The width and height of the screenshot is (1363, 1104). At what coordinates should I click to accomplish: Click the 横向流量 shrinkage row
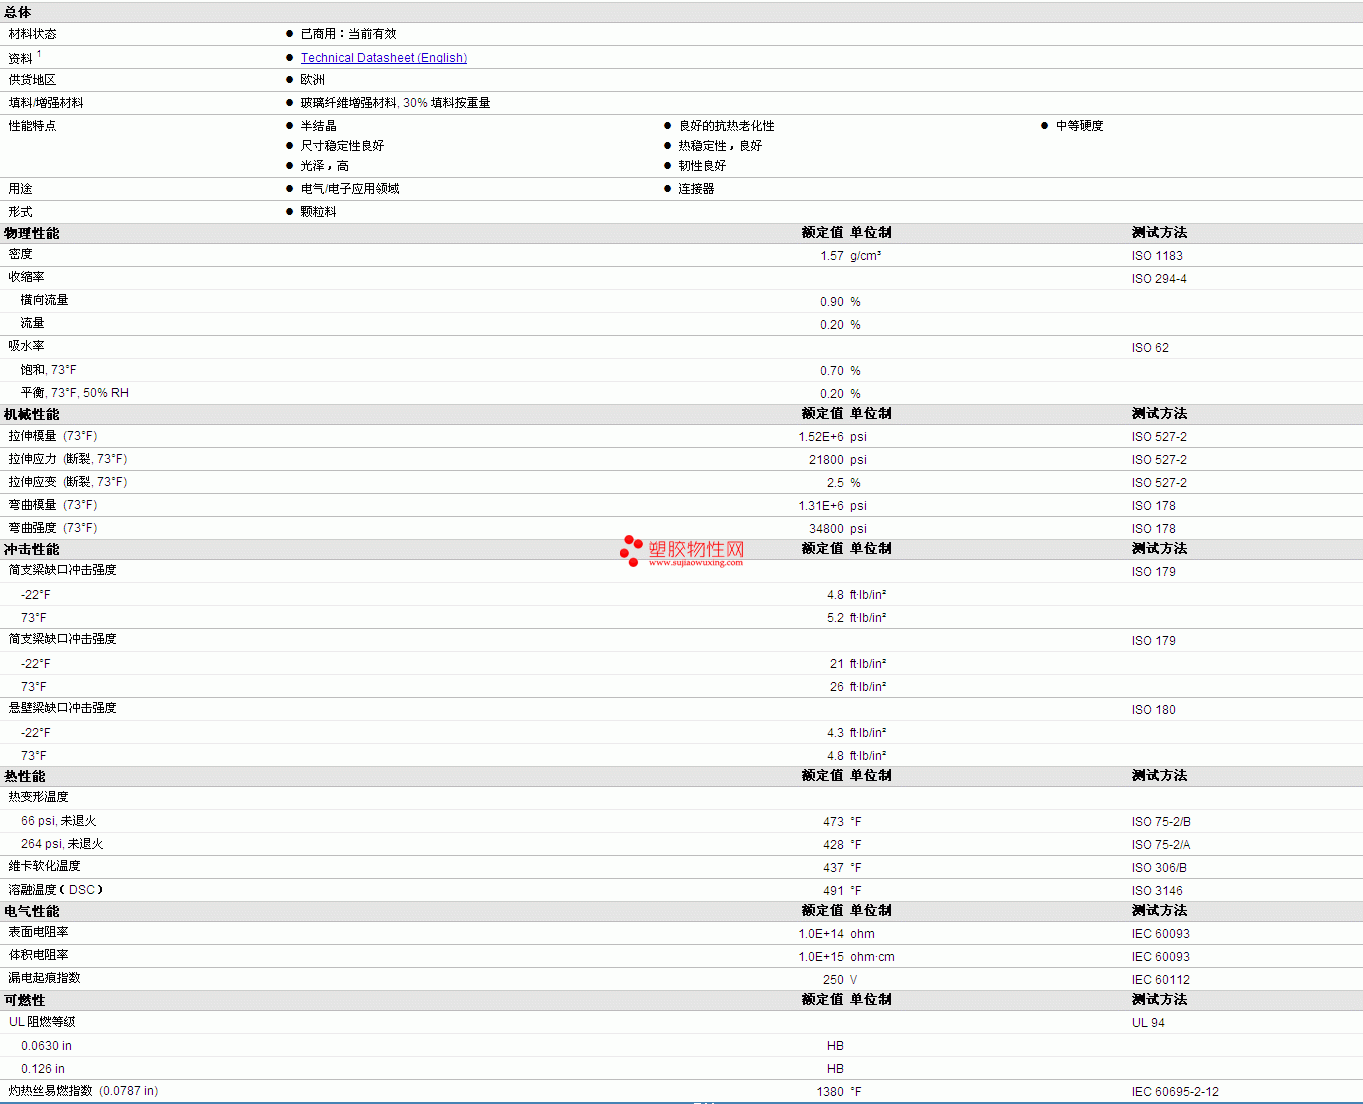tap(45, 301)
